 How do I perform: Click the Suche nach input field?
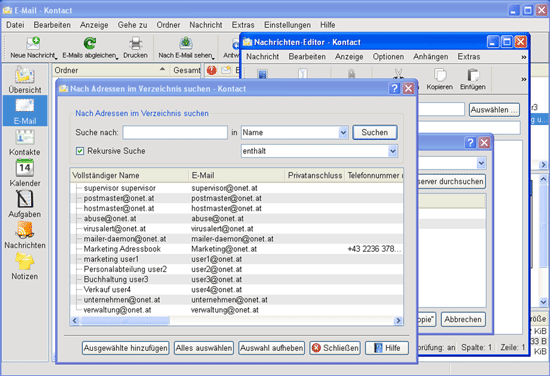tap(175, 133)
